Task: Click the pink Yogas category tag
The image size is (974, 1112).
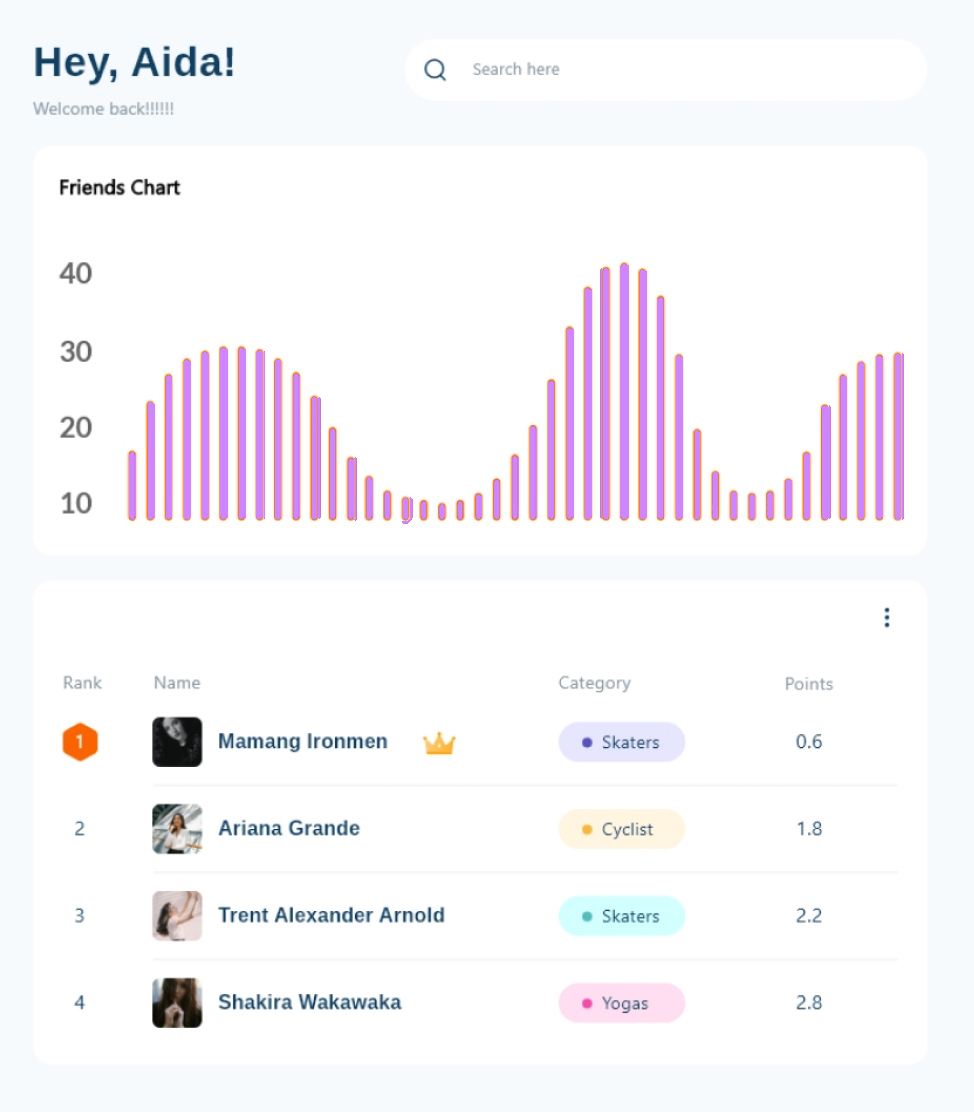Action: point(621,1003)
